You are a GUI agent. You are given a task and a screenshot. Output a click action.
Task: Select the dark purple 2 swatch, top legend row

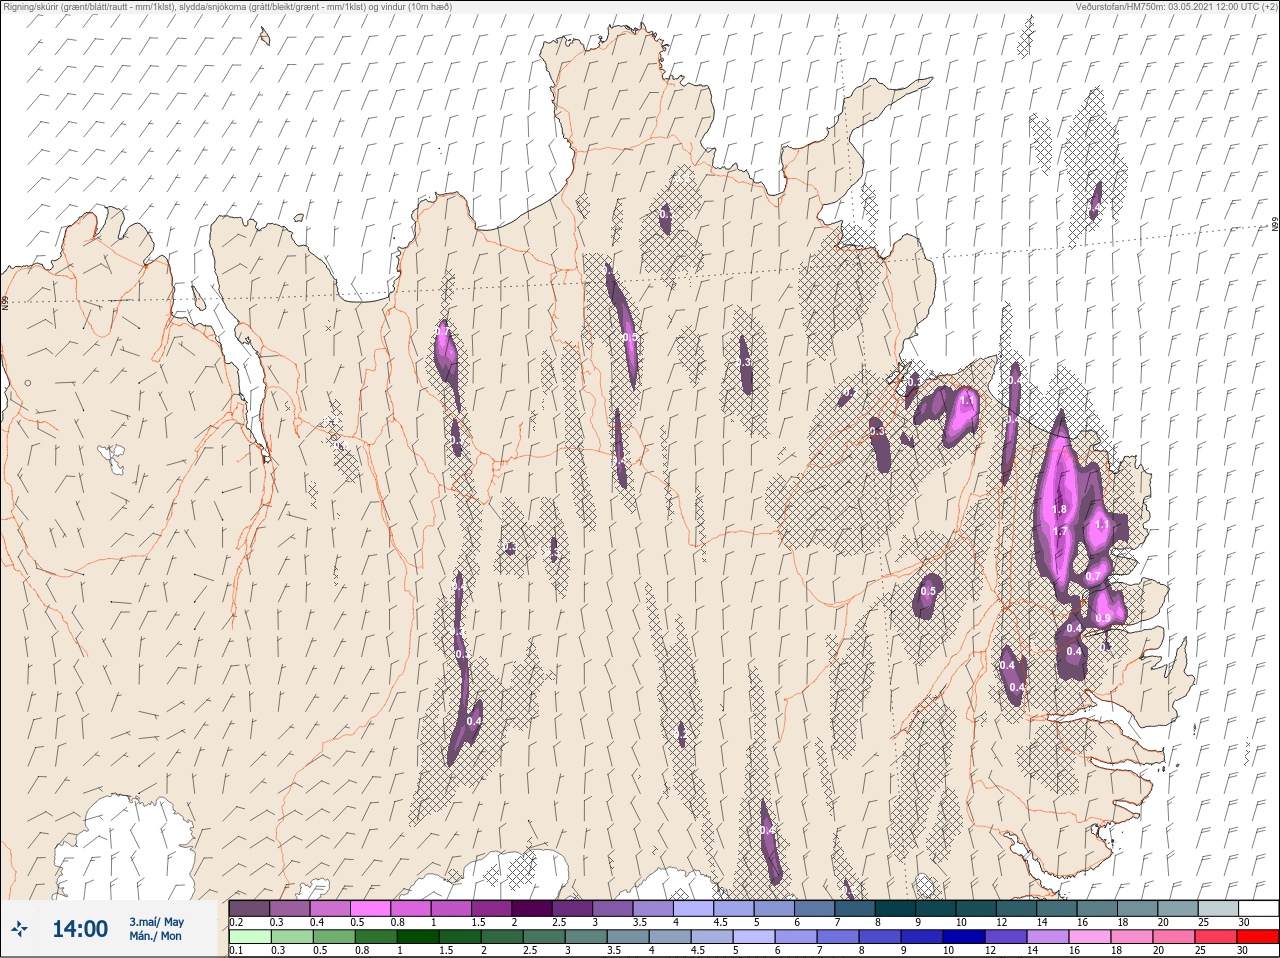532,908
